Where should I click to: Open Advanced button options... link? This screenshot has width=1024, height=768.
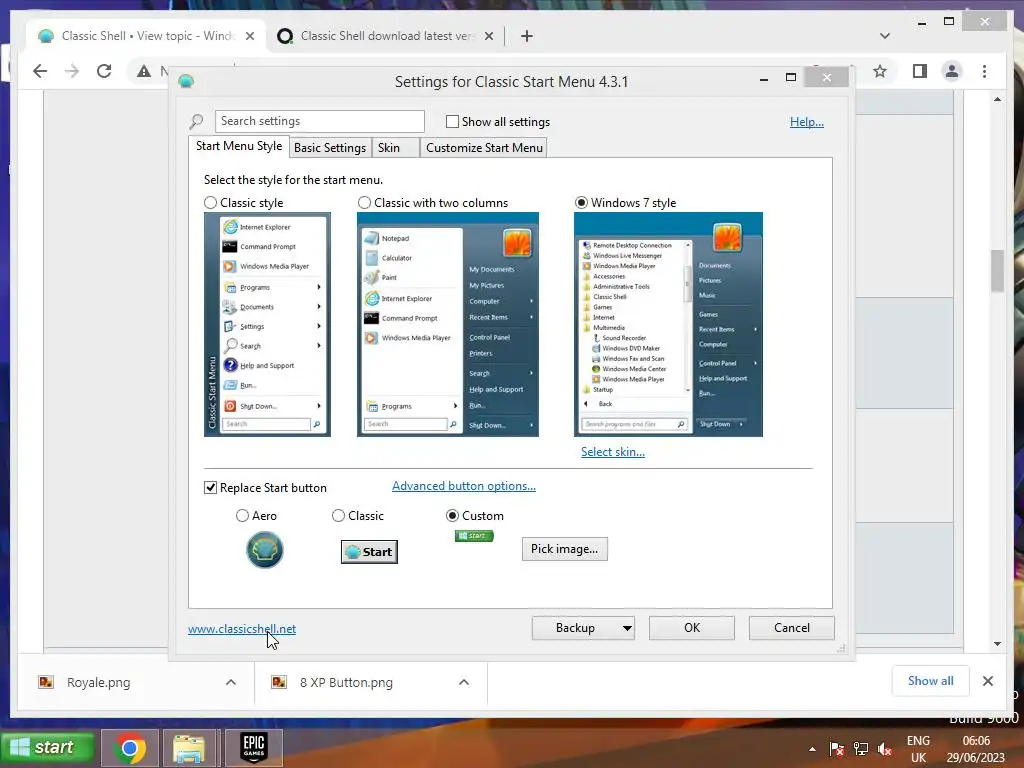coord(464,486)
